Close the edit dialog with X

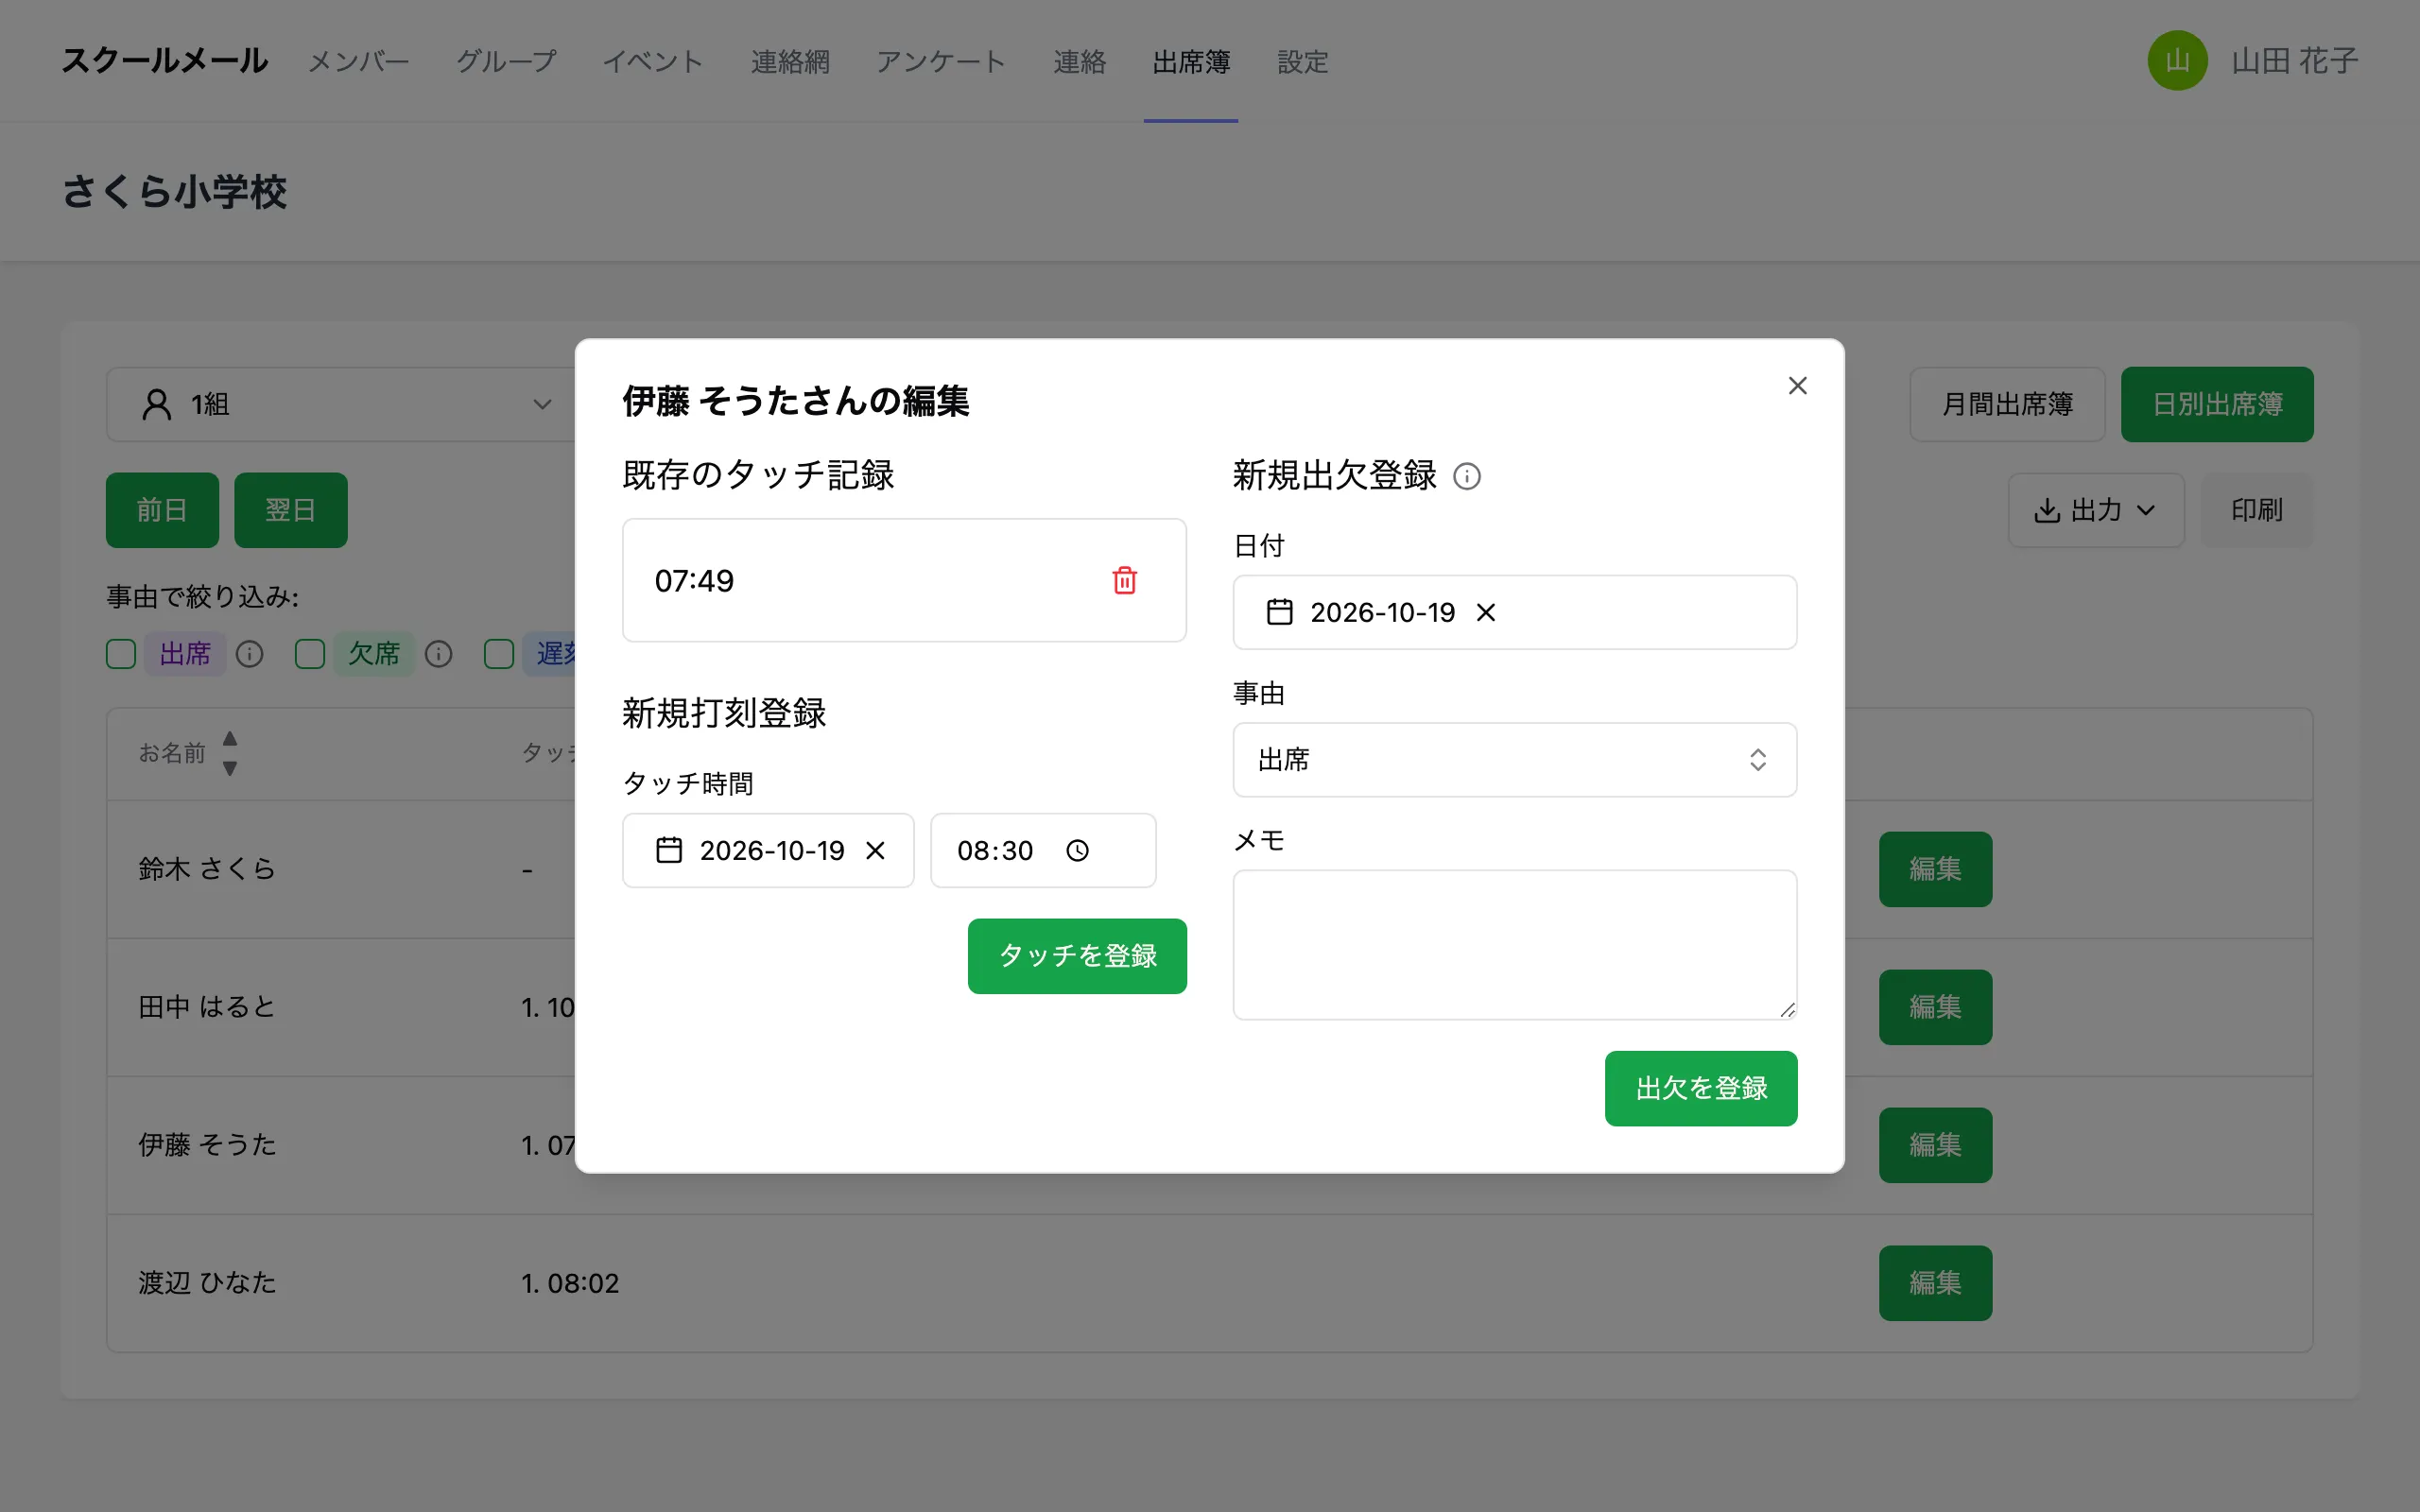click(1797, 386)
